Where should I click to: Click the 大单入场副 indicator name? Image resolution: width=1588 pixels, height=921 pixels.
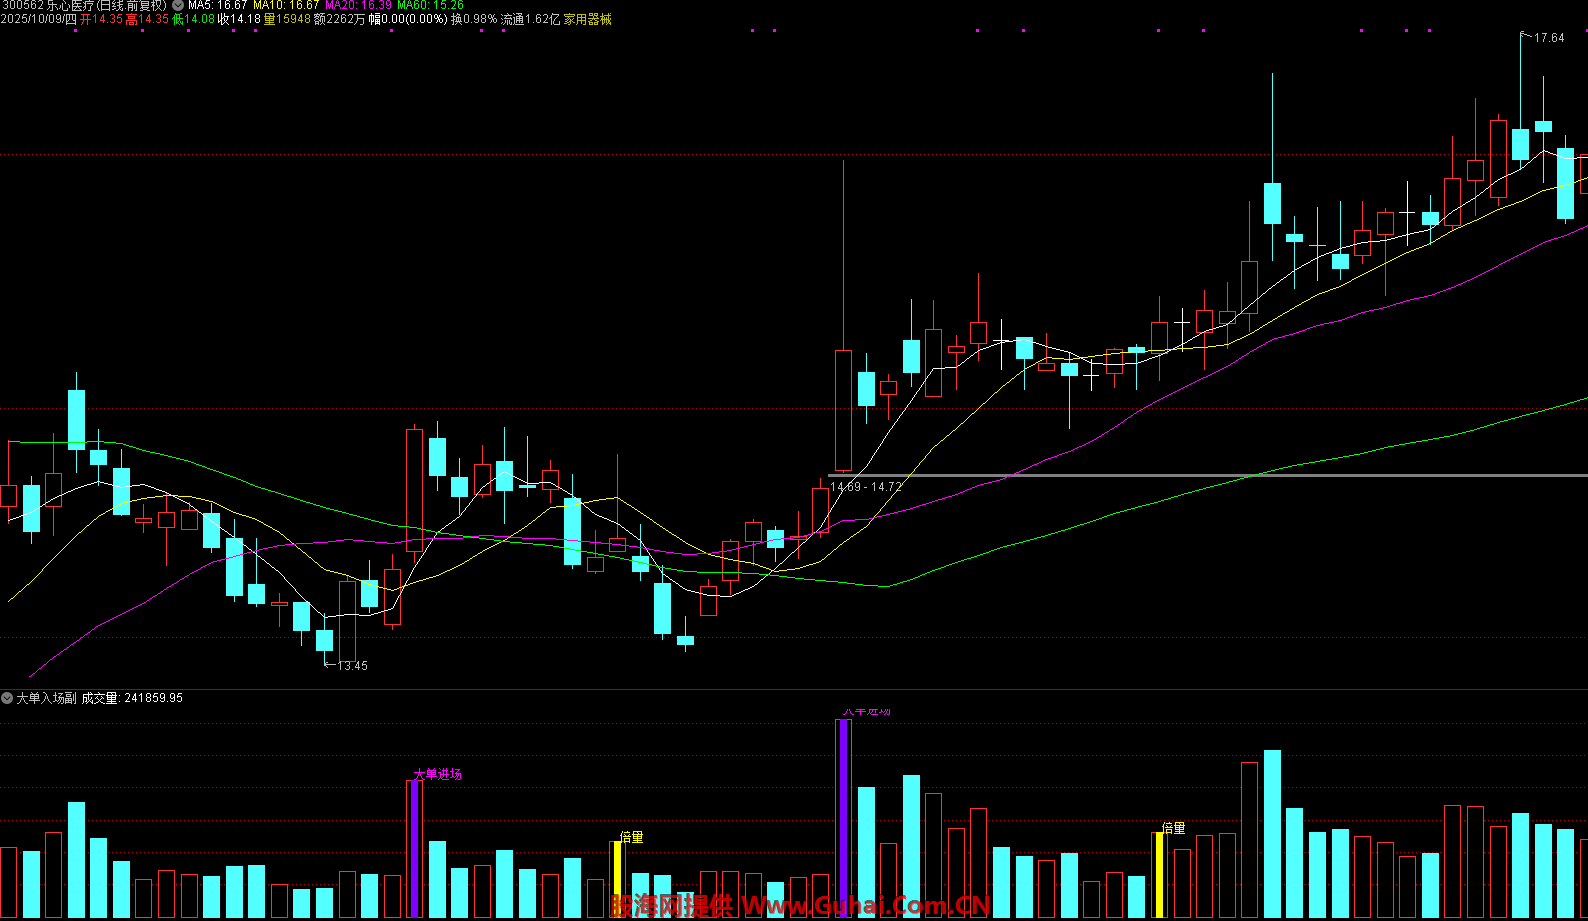46,698
